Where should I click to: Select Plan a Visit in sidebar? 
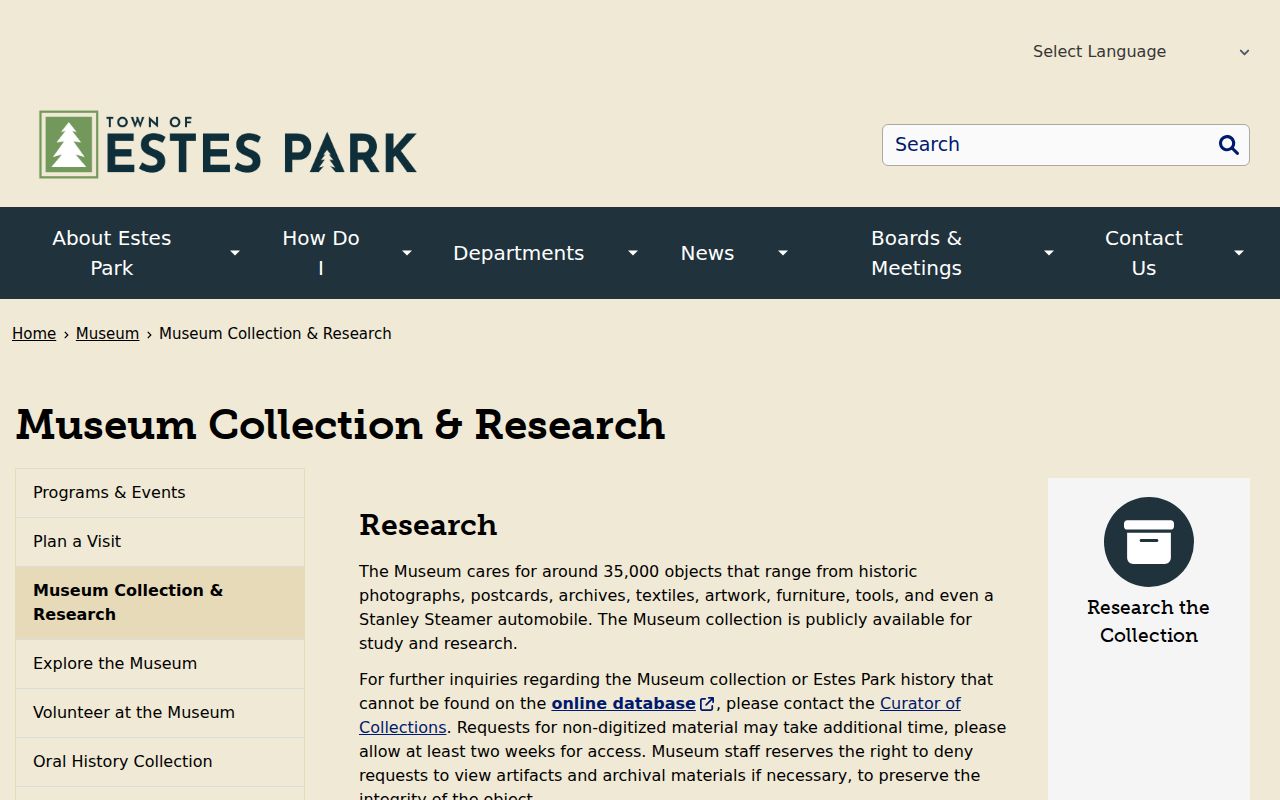[x=160, y=542]
